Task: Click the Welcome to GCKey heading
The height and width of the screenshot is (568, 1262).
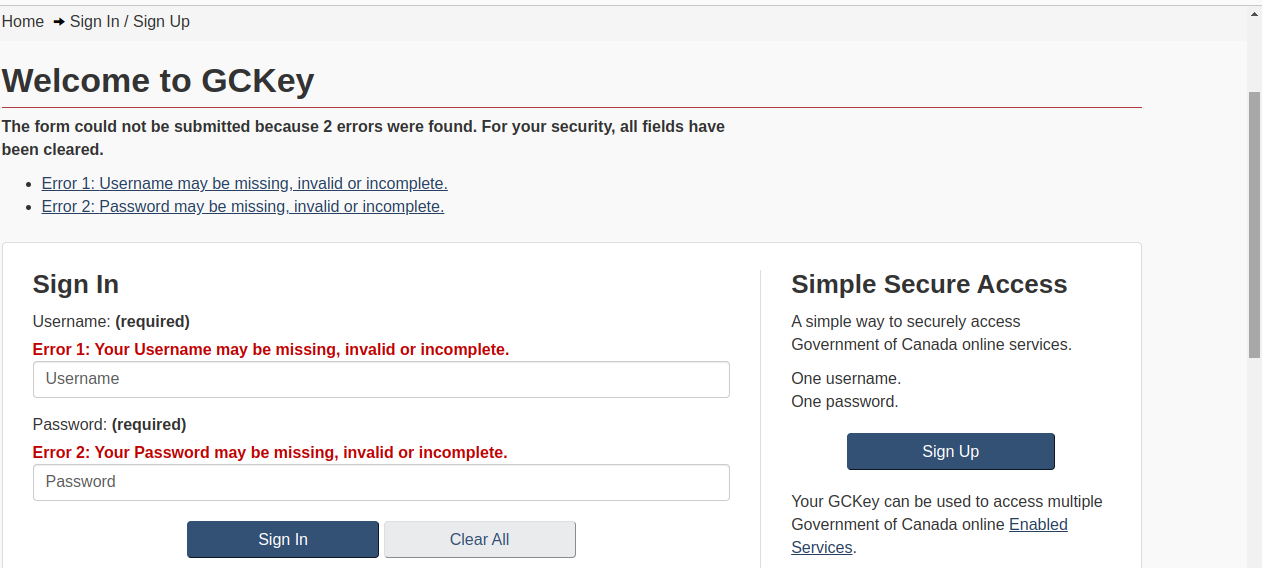Action: click(x=158, y=80)
